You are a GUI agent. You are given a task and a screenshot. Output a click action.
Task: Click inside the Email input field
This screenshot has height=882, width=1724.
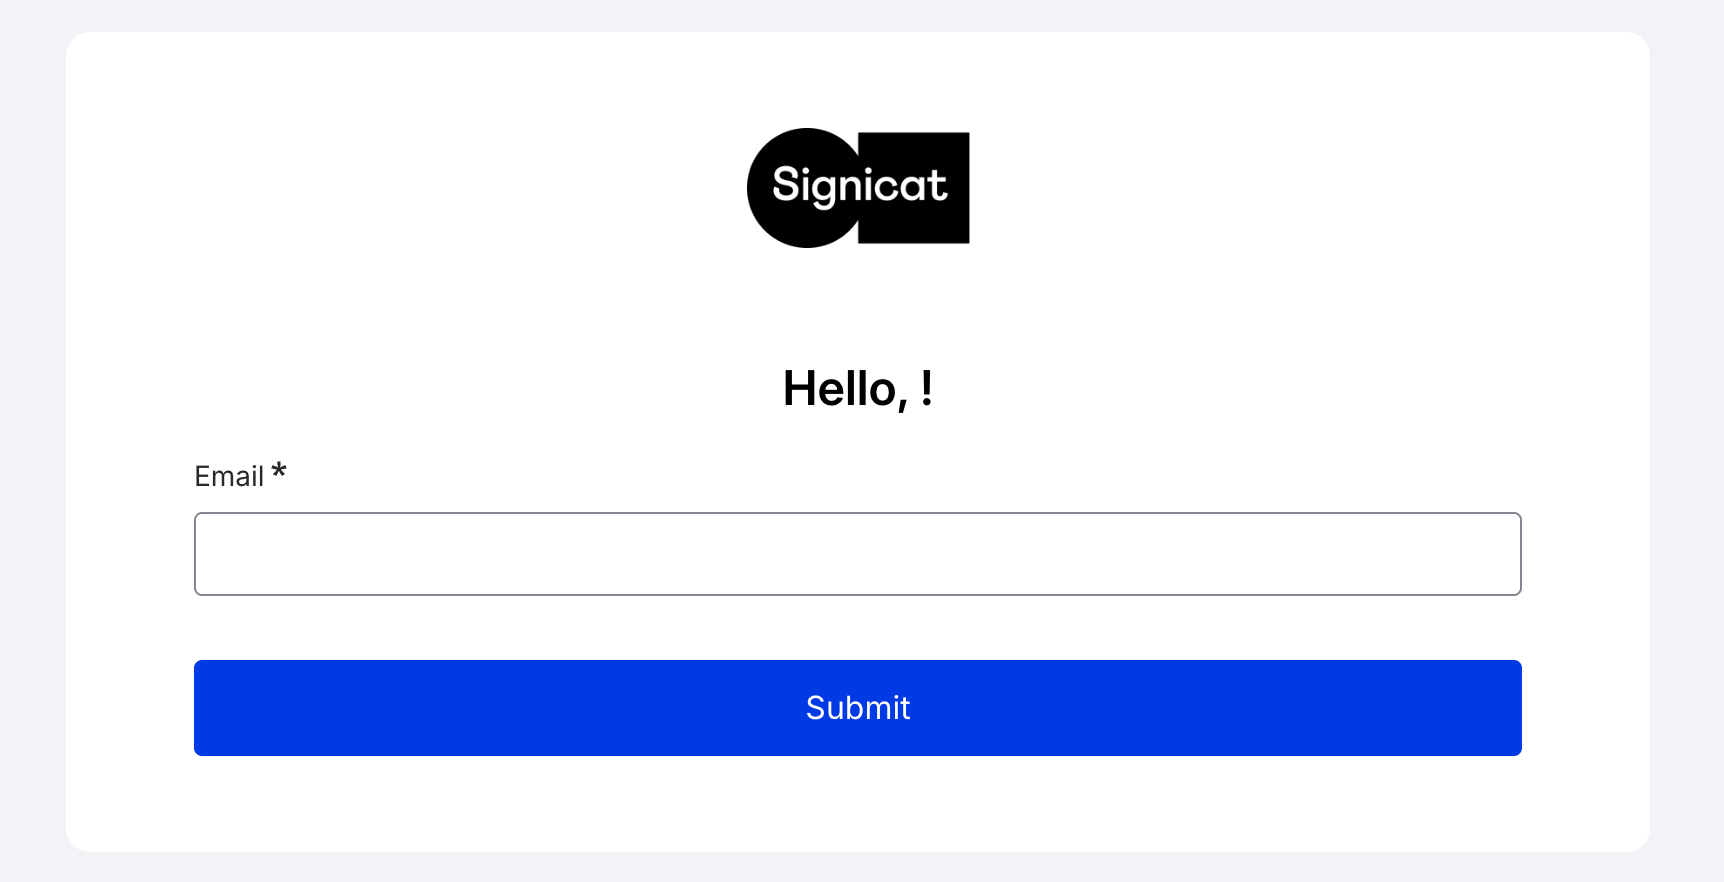tap(857, 553)
